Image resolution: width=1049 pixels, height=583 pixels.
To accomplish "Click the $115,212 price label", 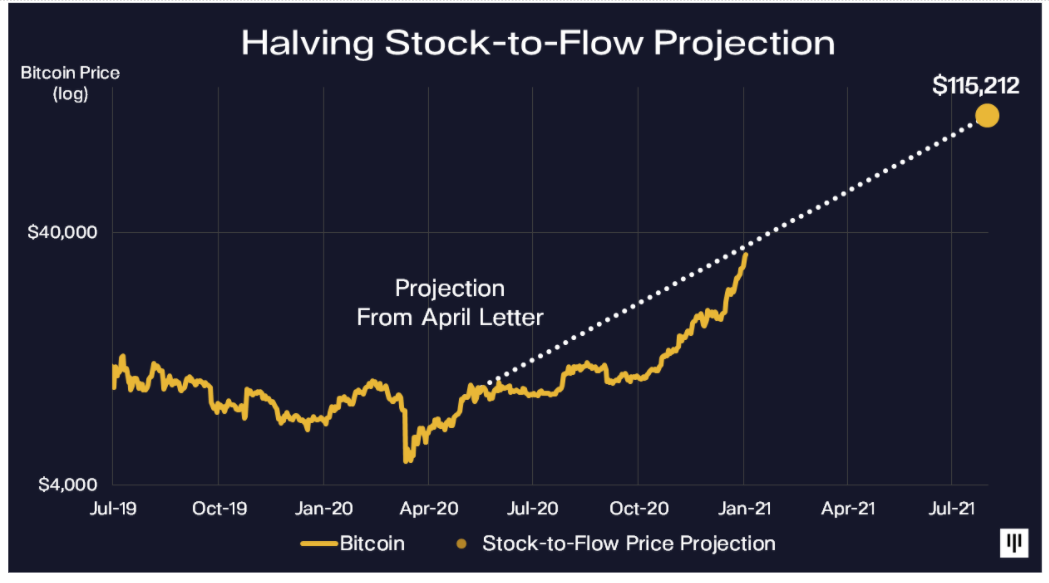I will click(x=975, y=86).
